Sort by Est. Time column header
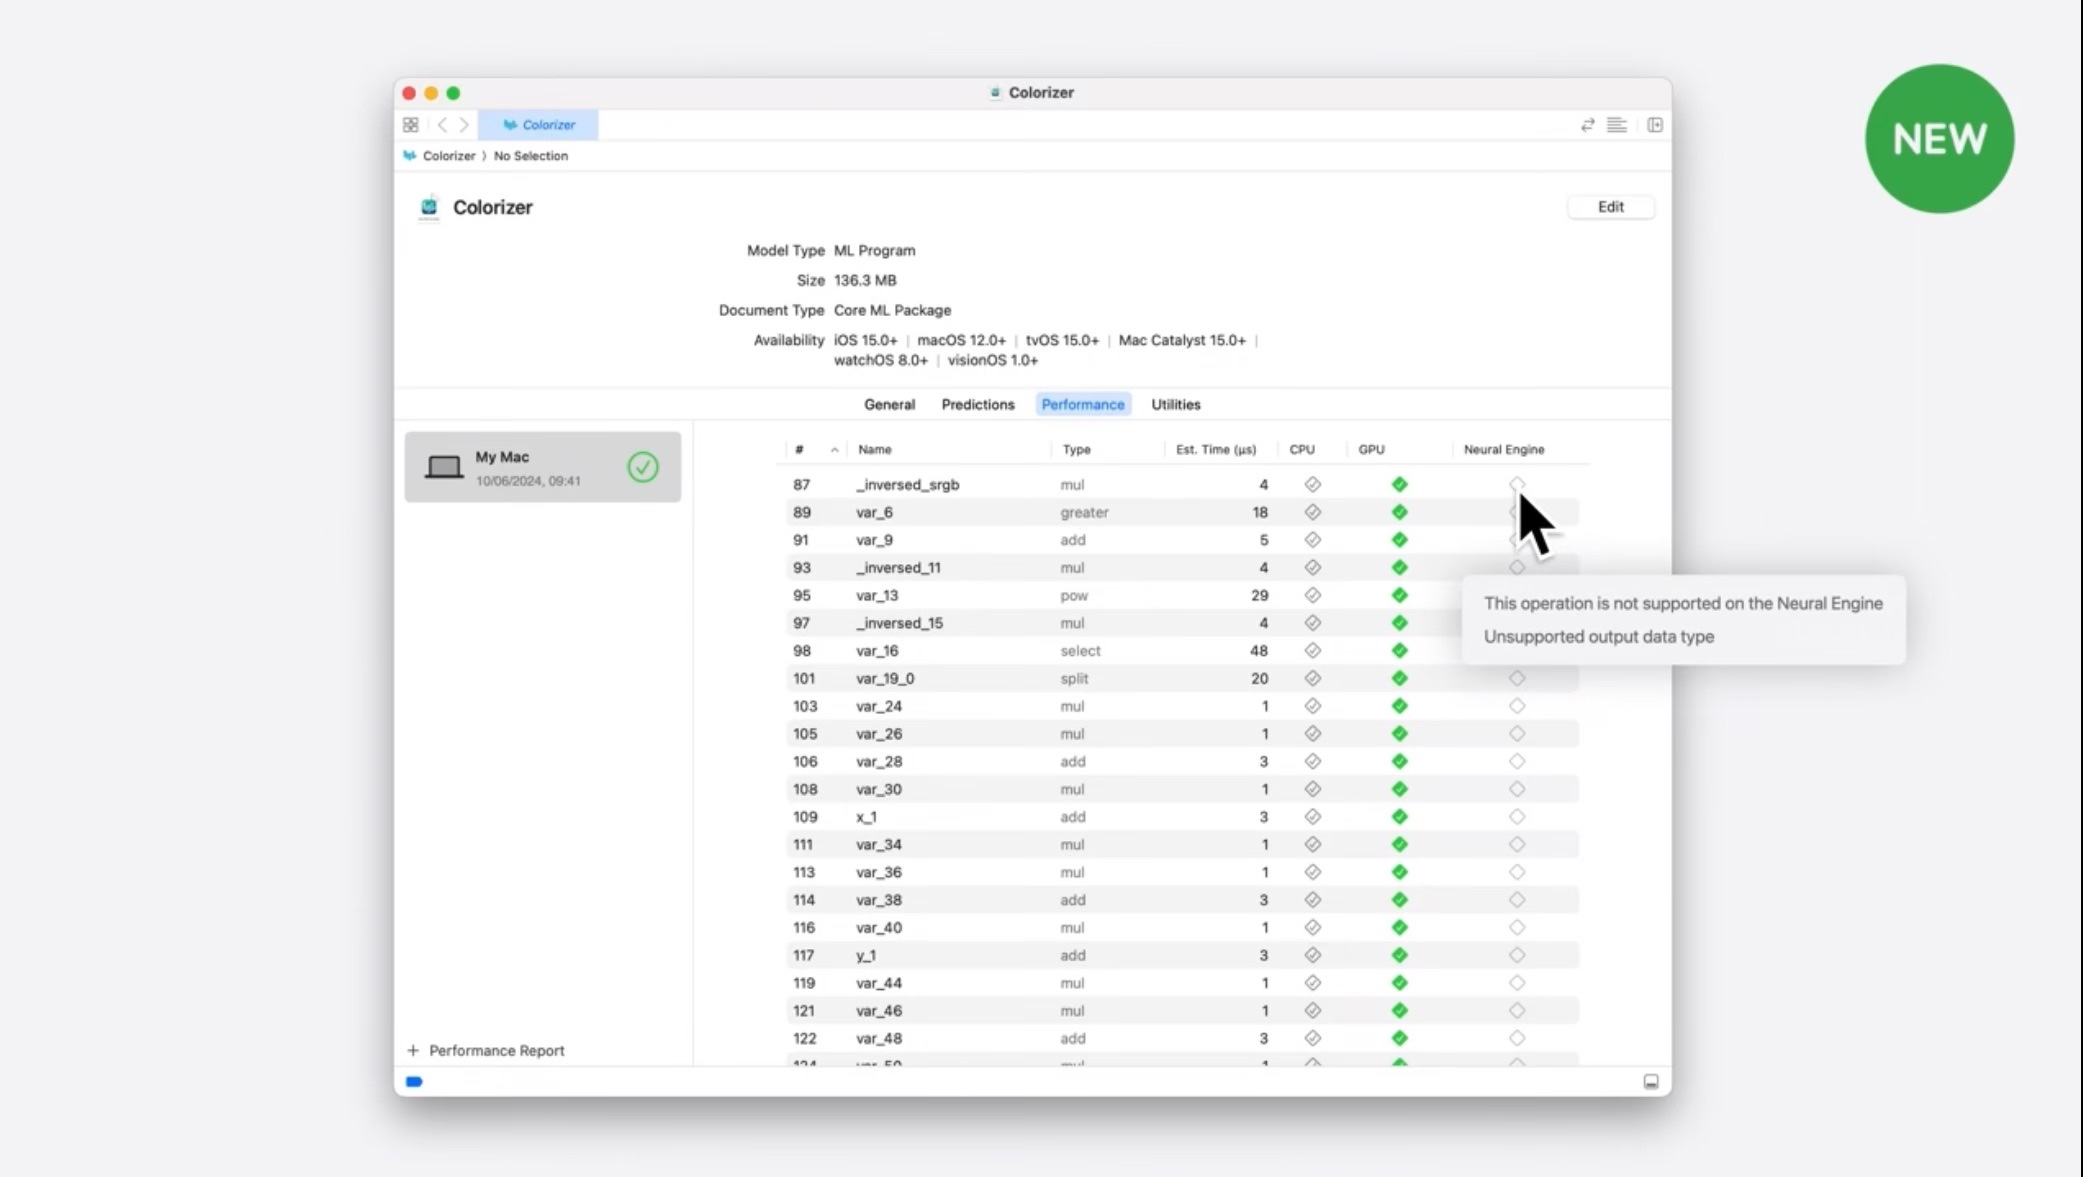This screenshot has height=1179, width=2083. [1215, 450]
